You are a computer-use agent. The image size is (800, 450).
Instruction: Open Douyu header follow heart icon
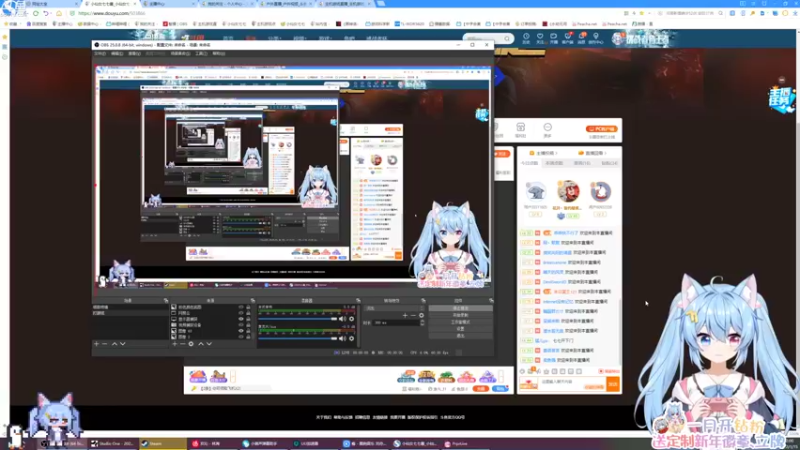point(540,36)
